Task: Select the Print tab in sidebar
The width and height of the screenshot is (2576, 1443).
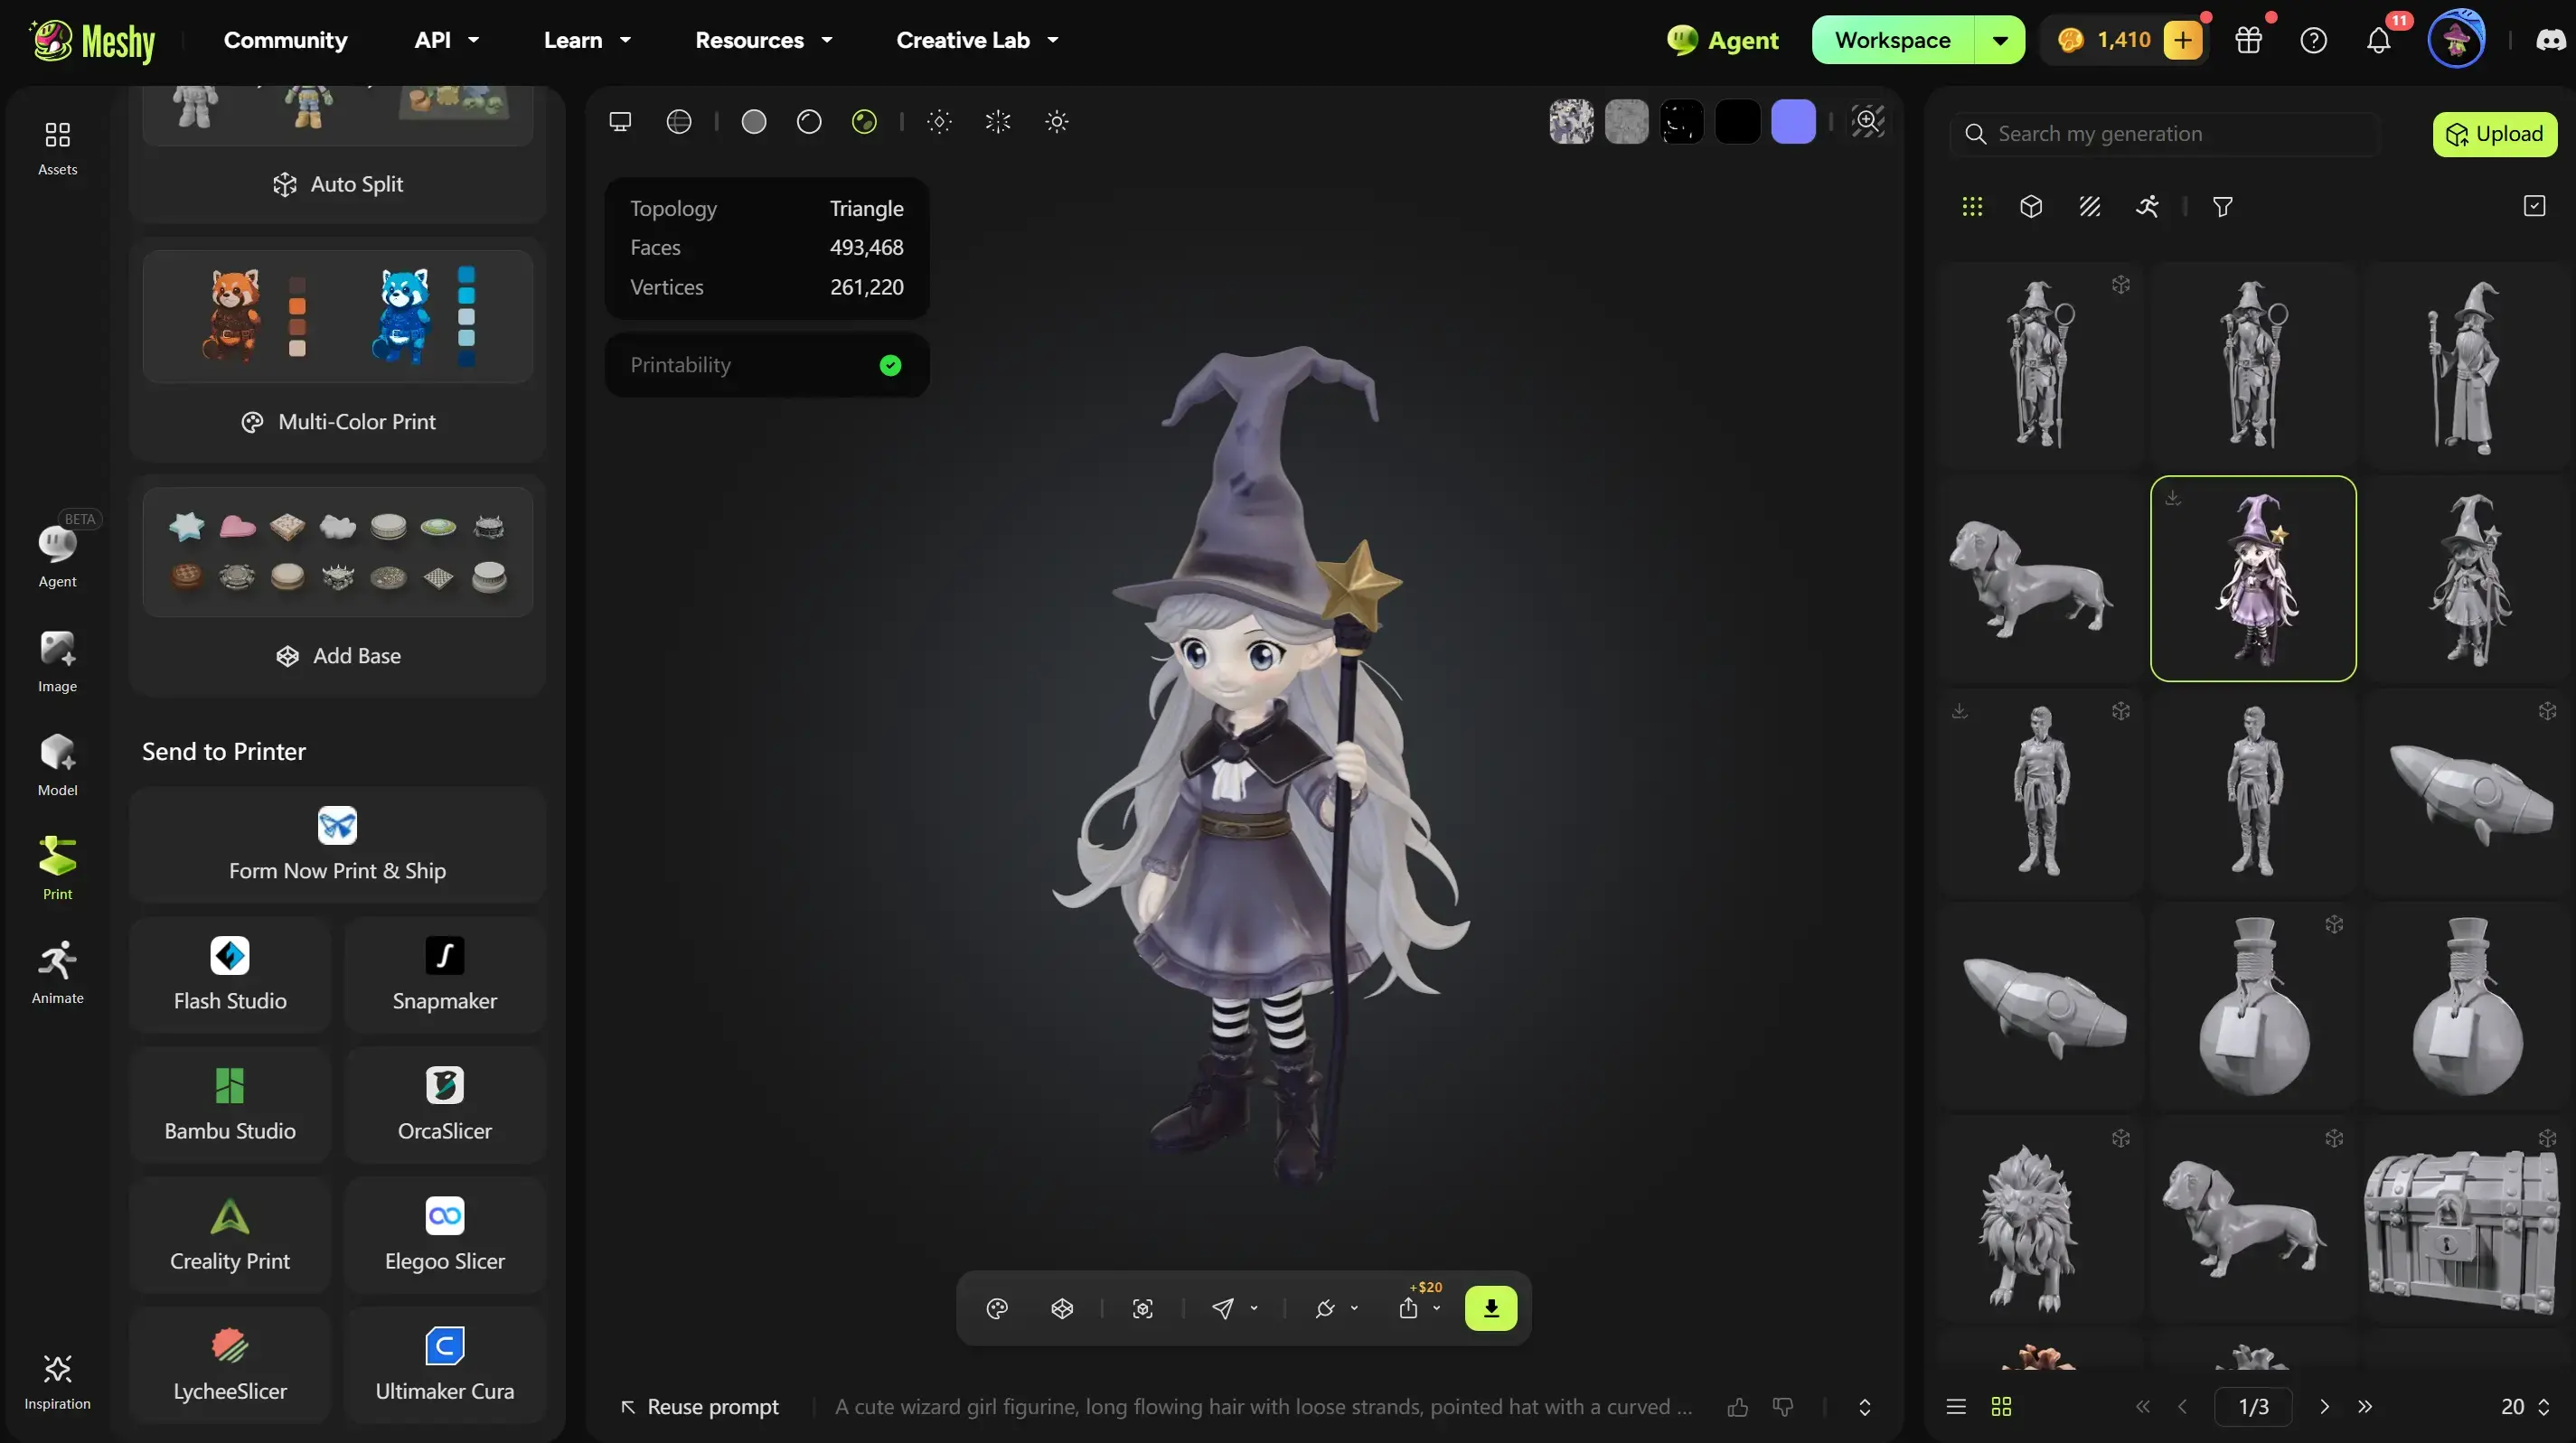Action: pyautogui.click(x=57, y=868)
